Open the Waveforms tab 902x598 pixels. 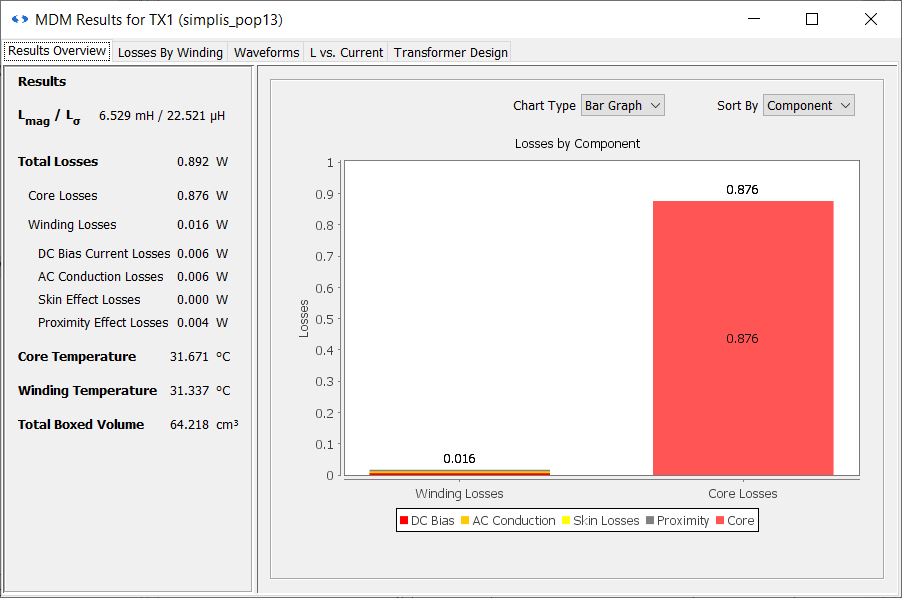coord(266,52)
